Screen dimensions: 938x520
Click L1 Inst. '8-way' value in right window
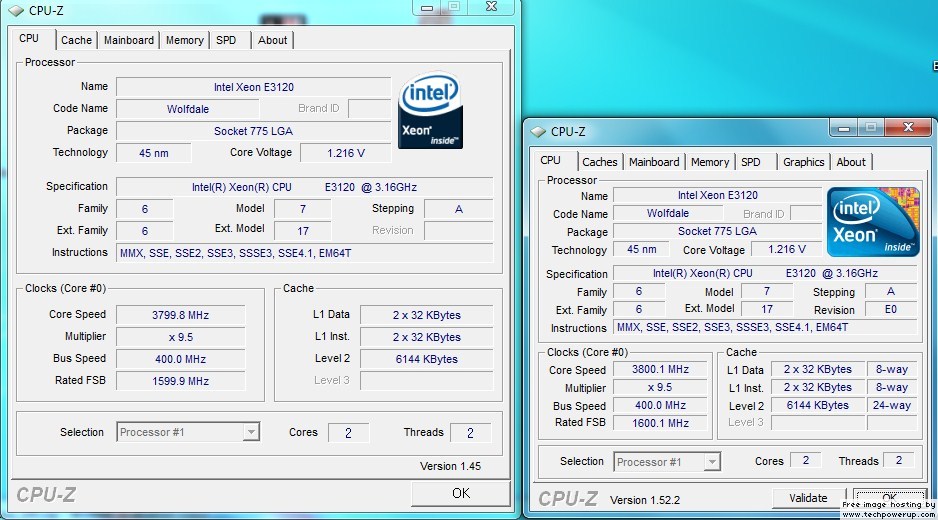click(891, 387)
